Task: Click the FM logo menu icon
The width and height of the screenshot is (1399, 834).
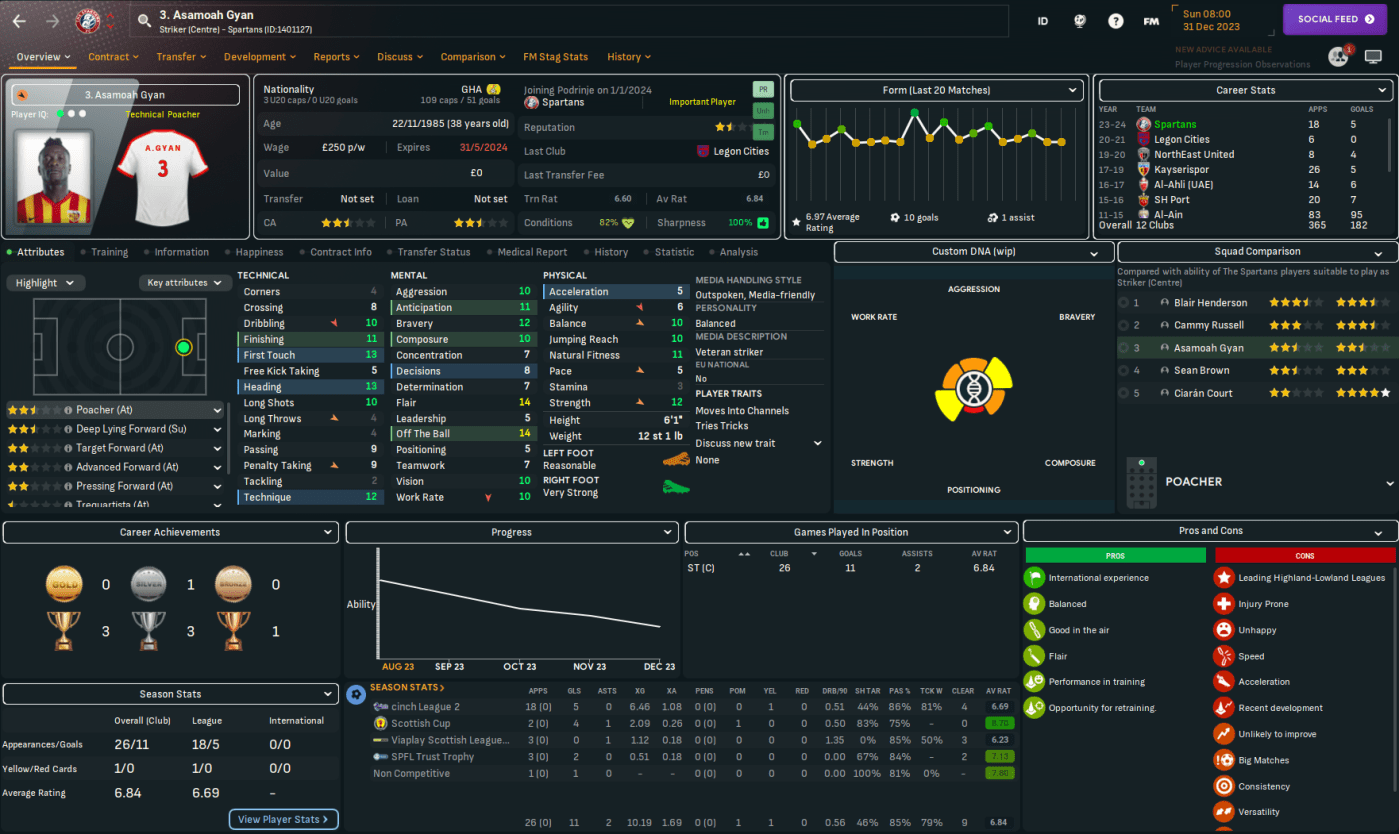Action: tap(1151, 21)
